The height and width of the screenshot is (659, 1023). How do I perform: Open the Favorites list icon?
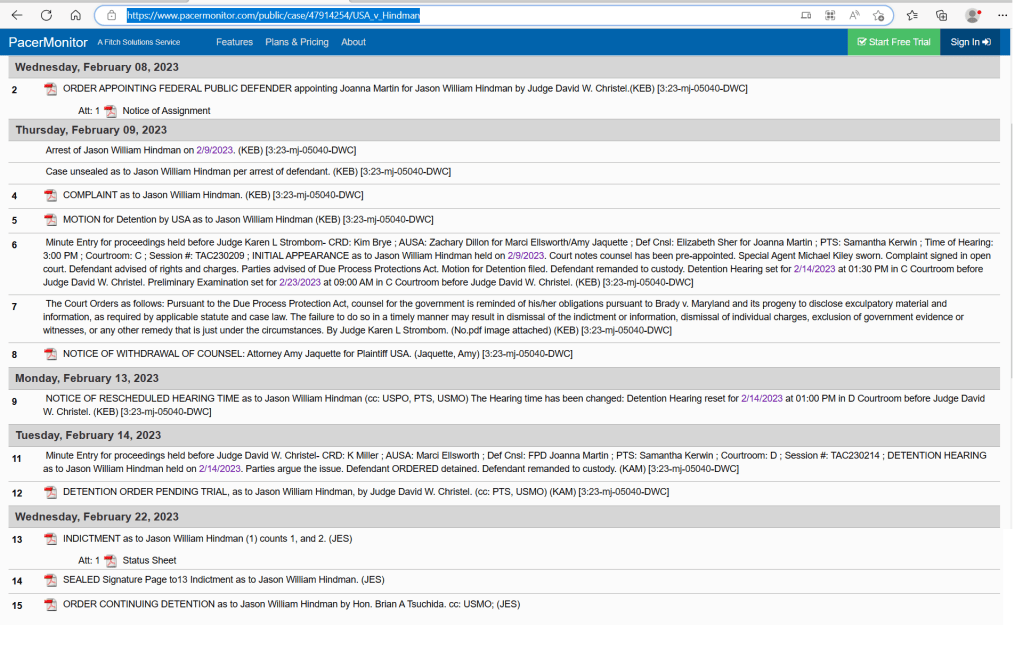click(913, 15)
